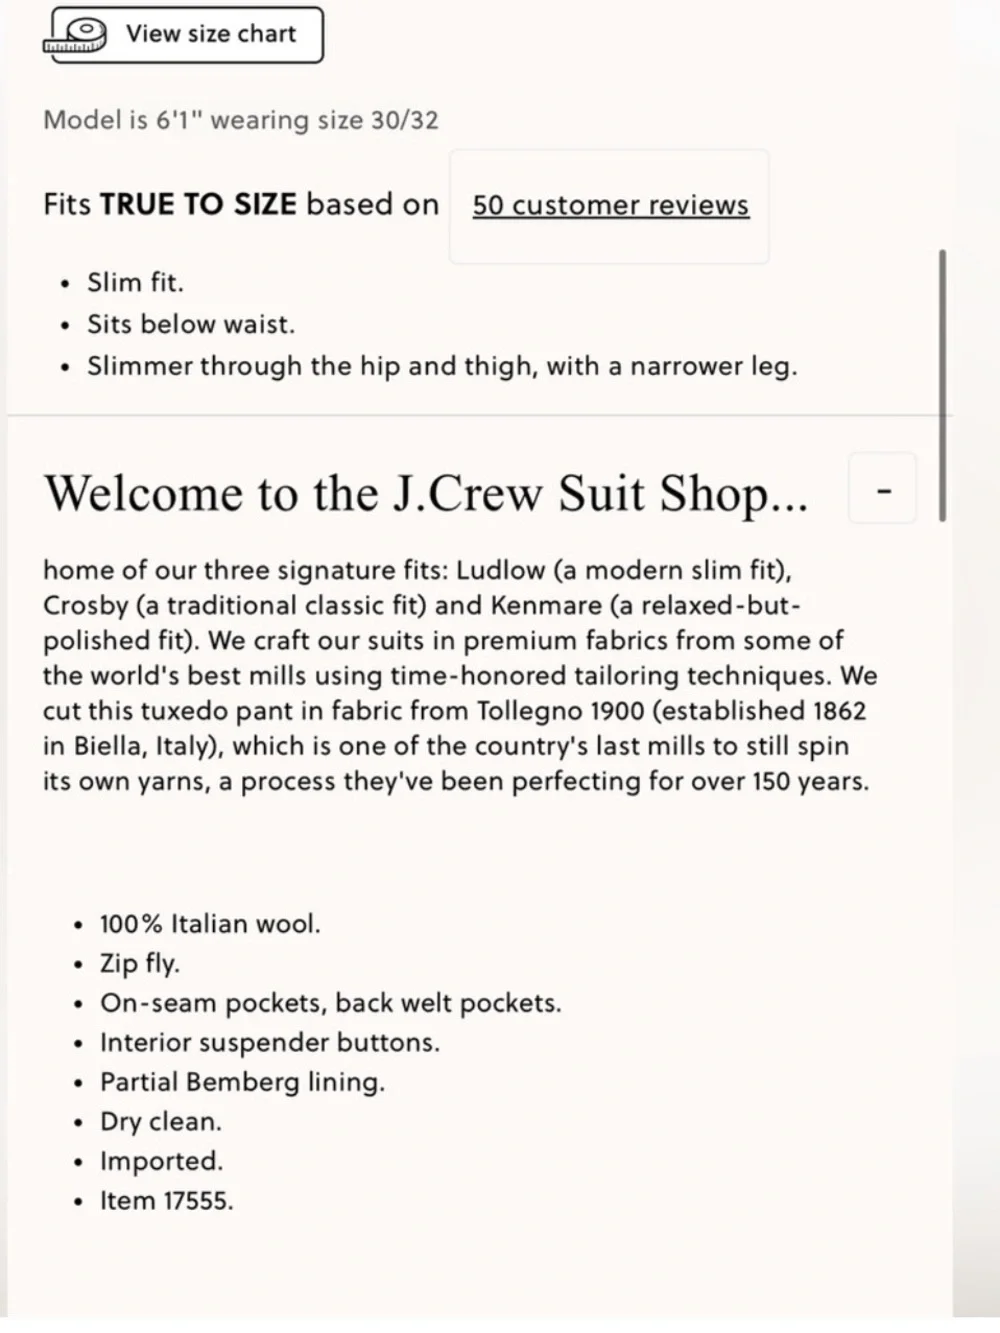Viewport: 1000px width, 1333px height.
Task: Click the vertical scrollbar thumb
Action: pos(943,385)
